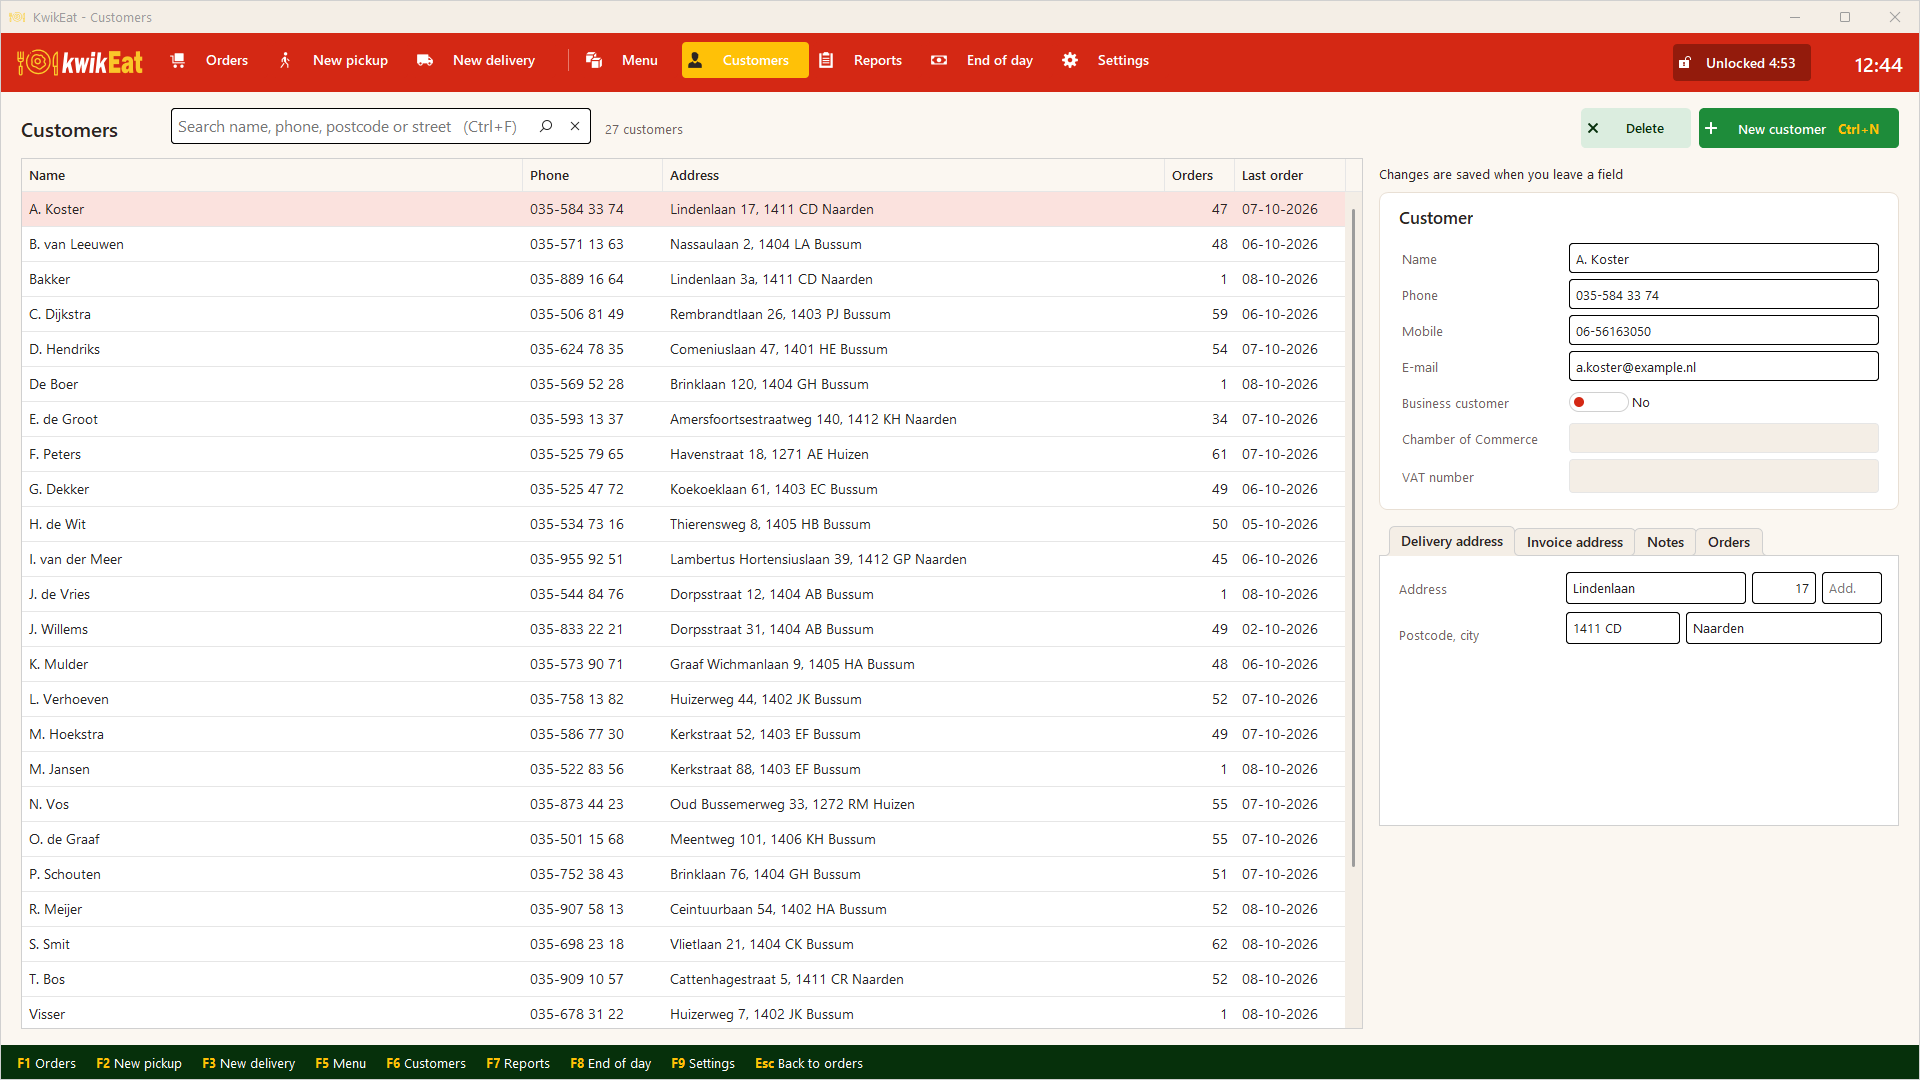
Task: Select customer row G. Dekker
Action: click(683, 489)
